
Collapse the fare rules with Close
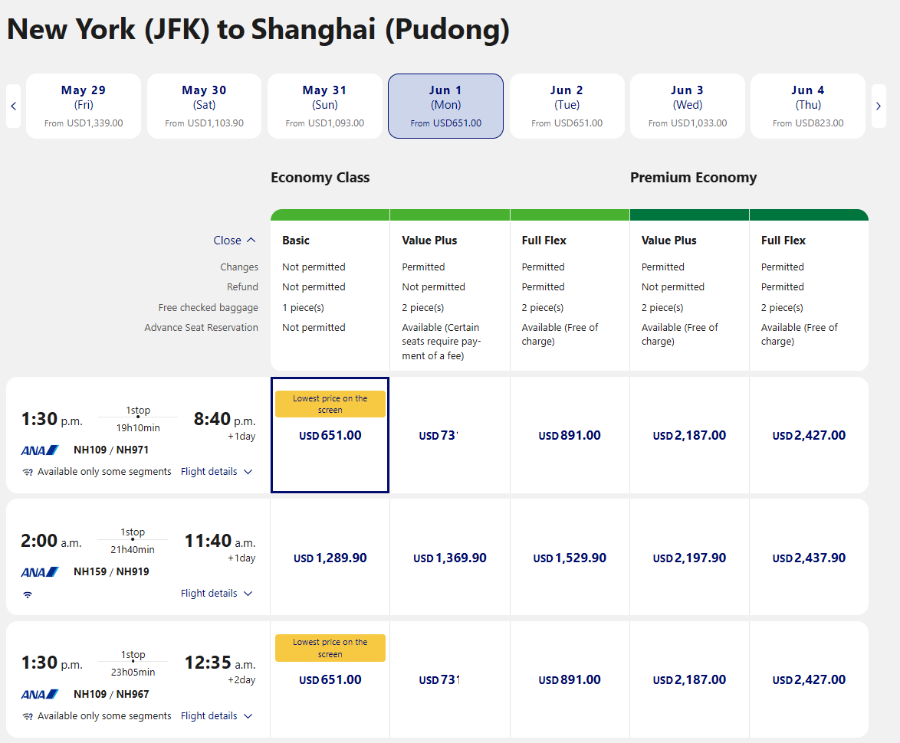point(234,240)
